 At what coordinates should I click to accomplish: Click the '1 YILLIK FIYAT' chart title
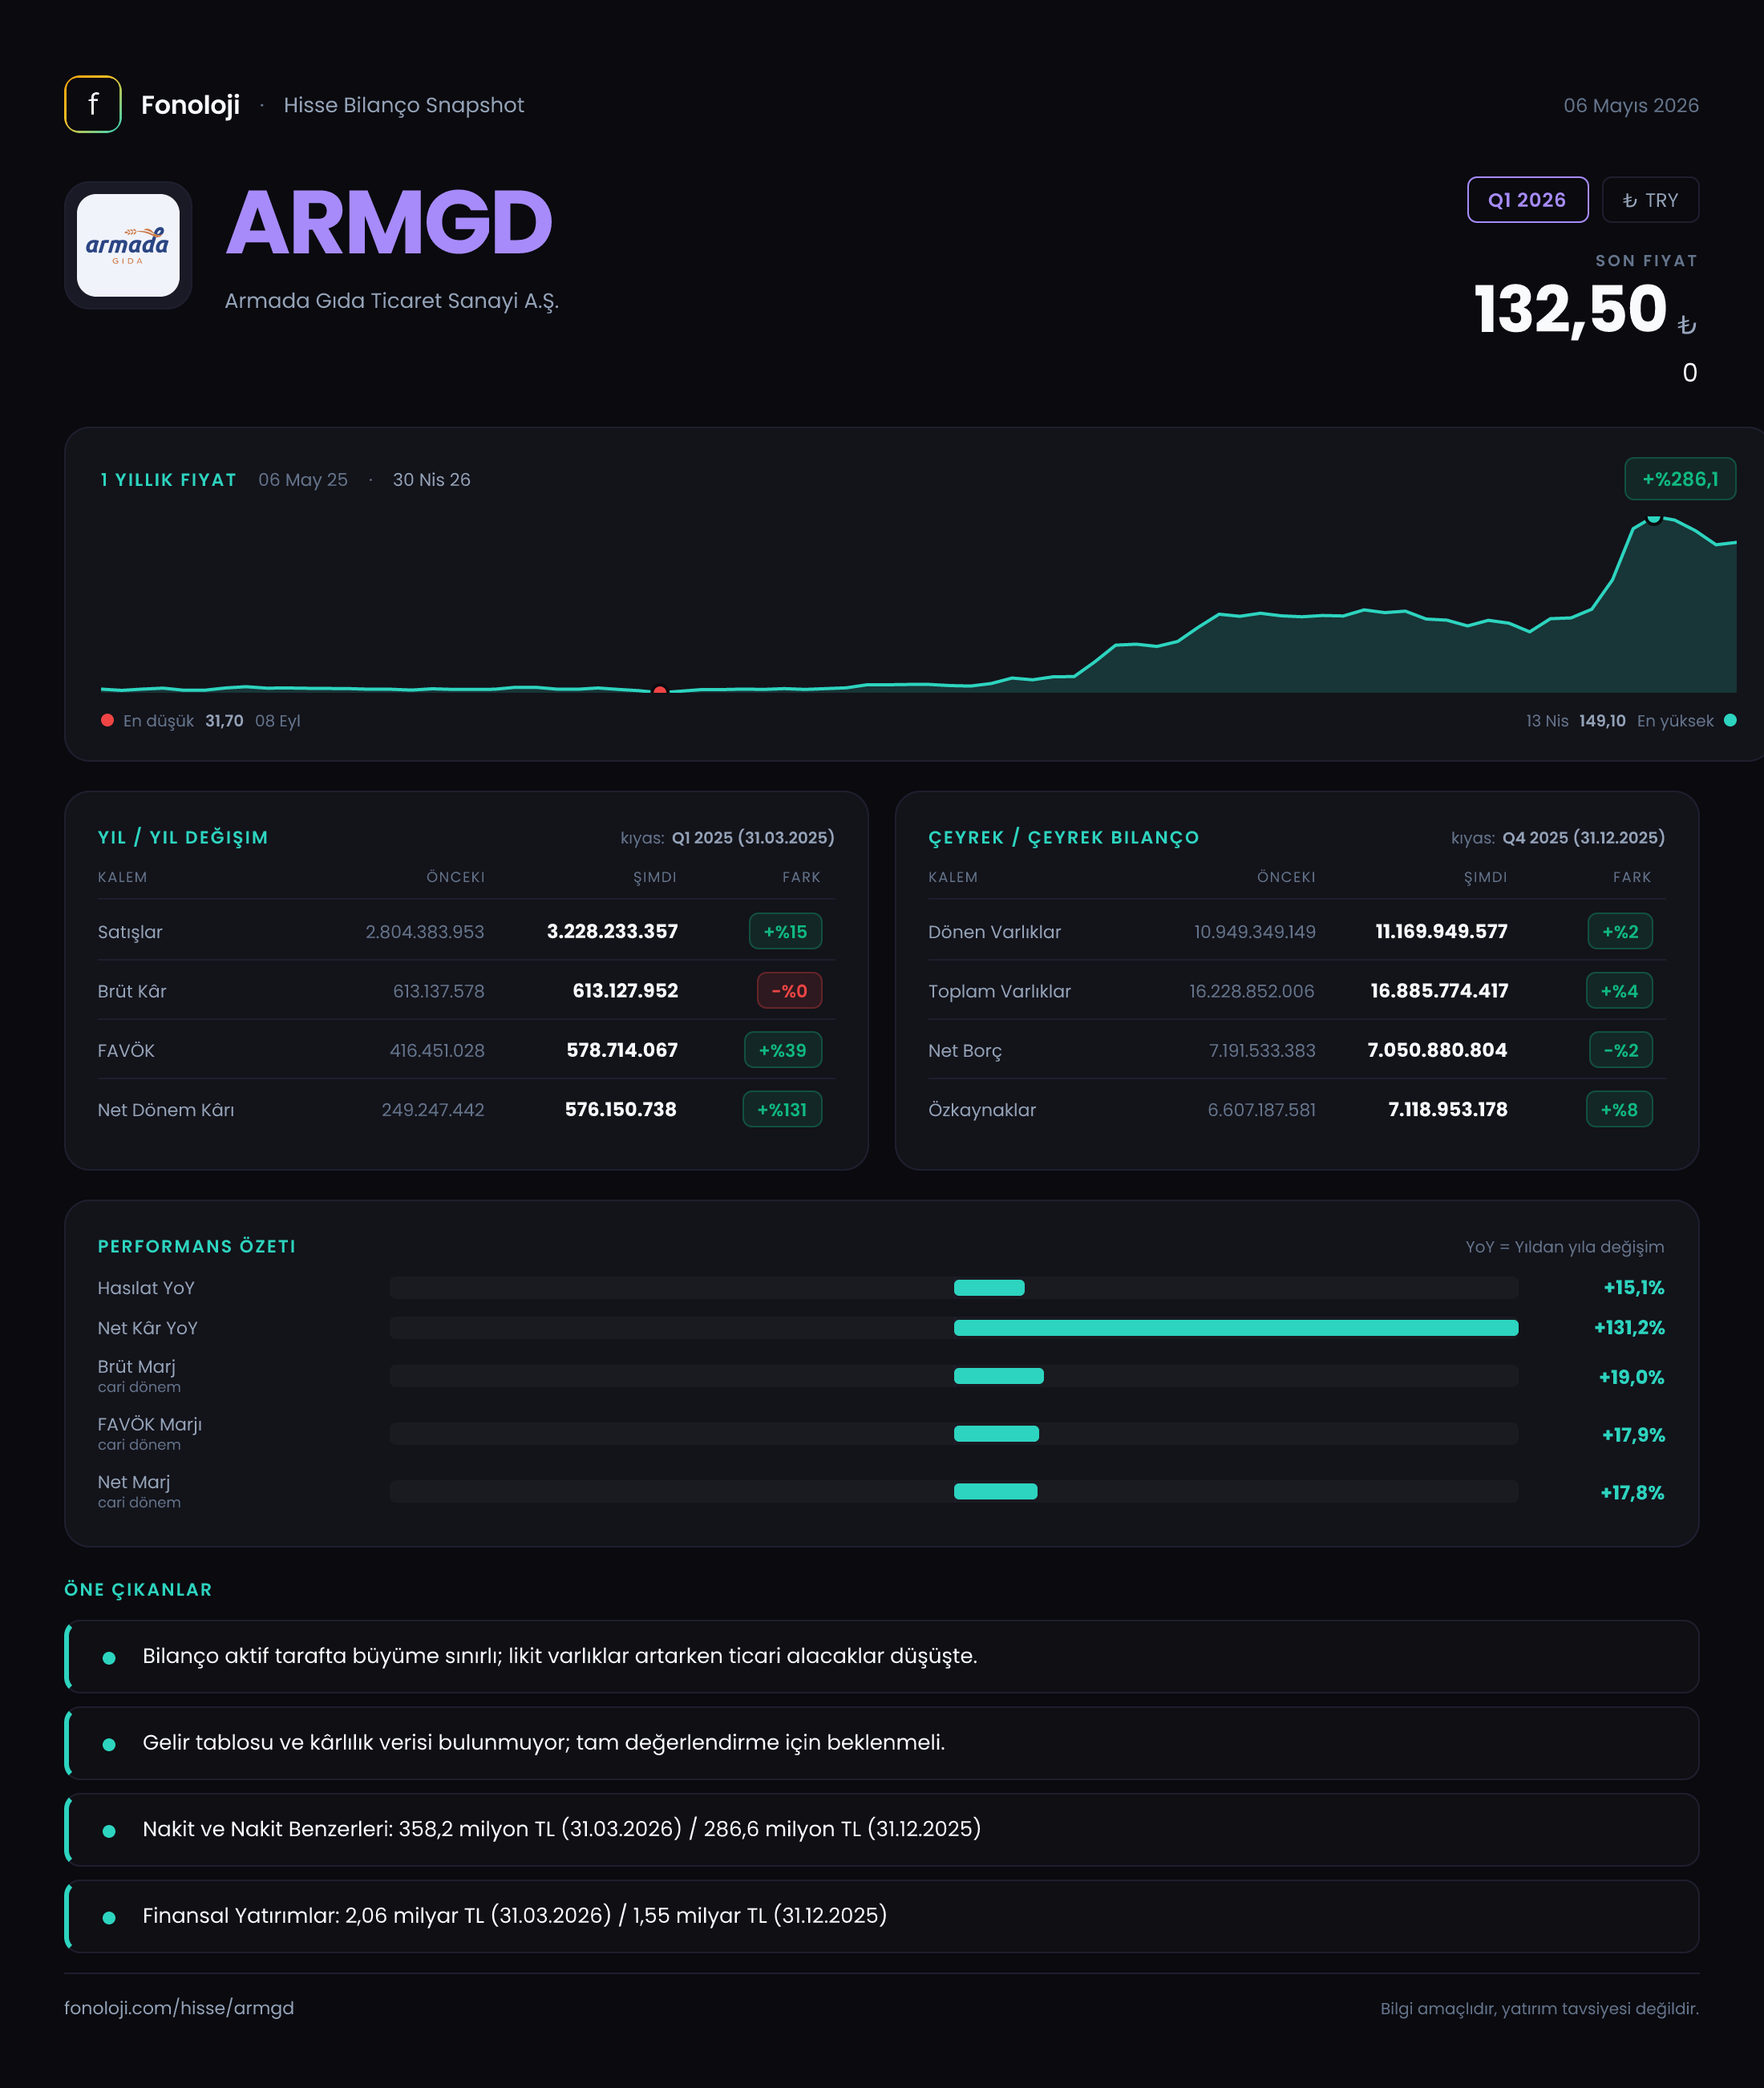tap(168, 480)
